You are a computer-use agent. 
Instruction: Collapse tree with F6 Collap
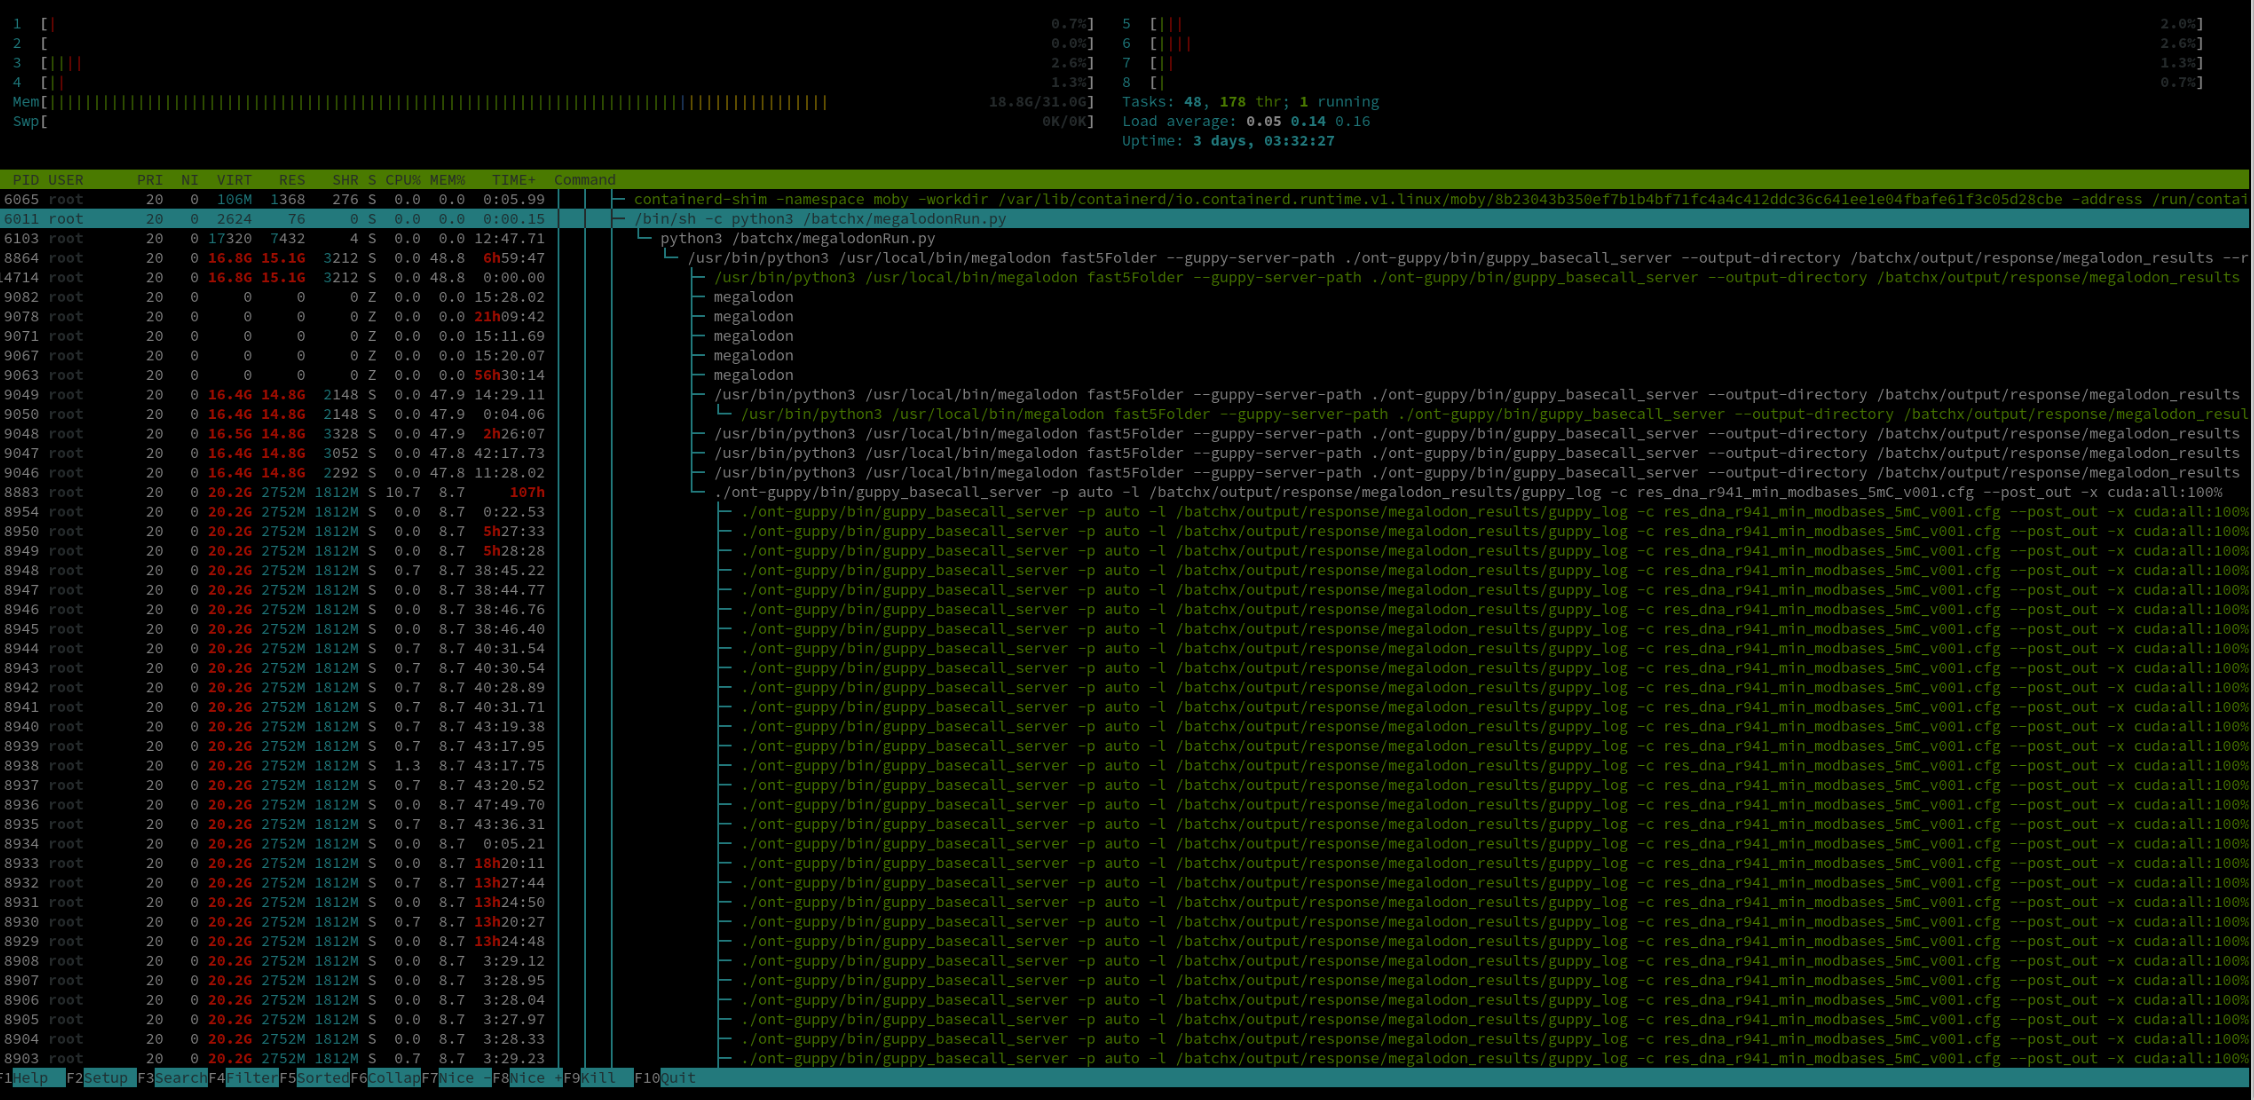[393, 1078]
